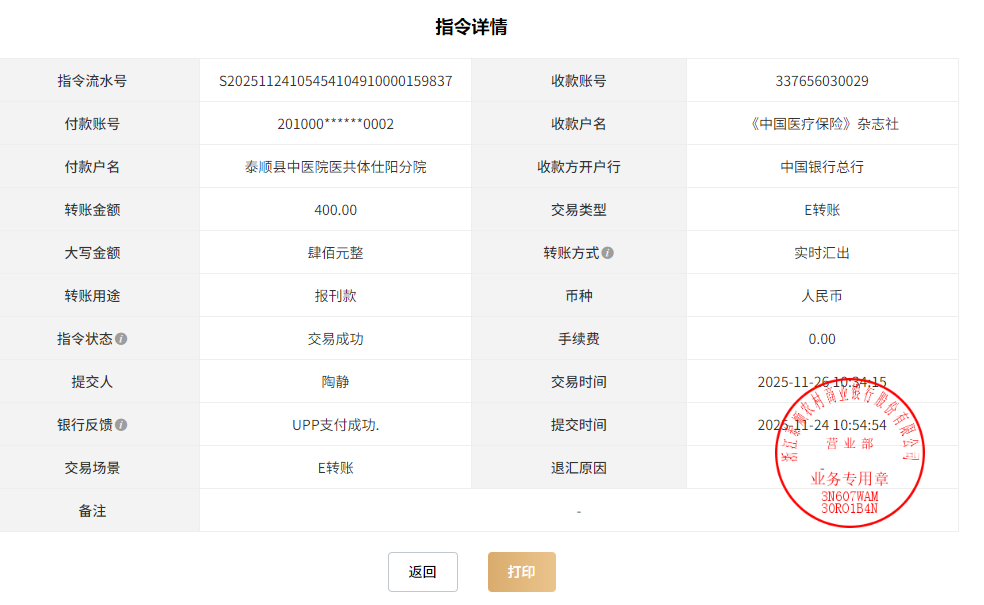
Task: Click the 报刊款 transfer purpose value
Action: [x=335, y=296]
